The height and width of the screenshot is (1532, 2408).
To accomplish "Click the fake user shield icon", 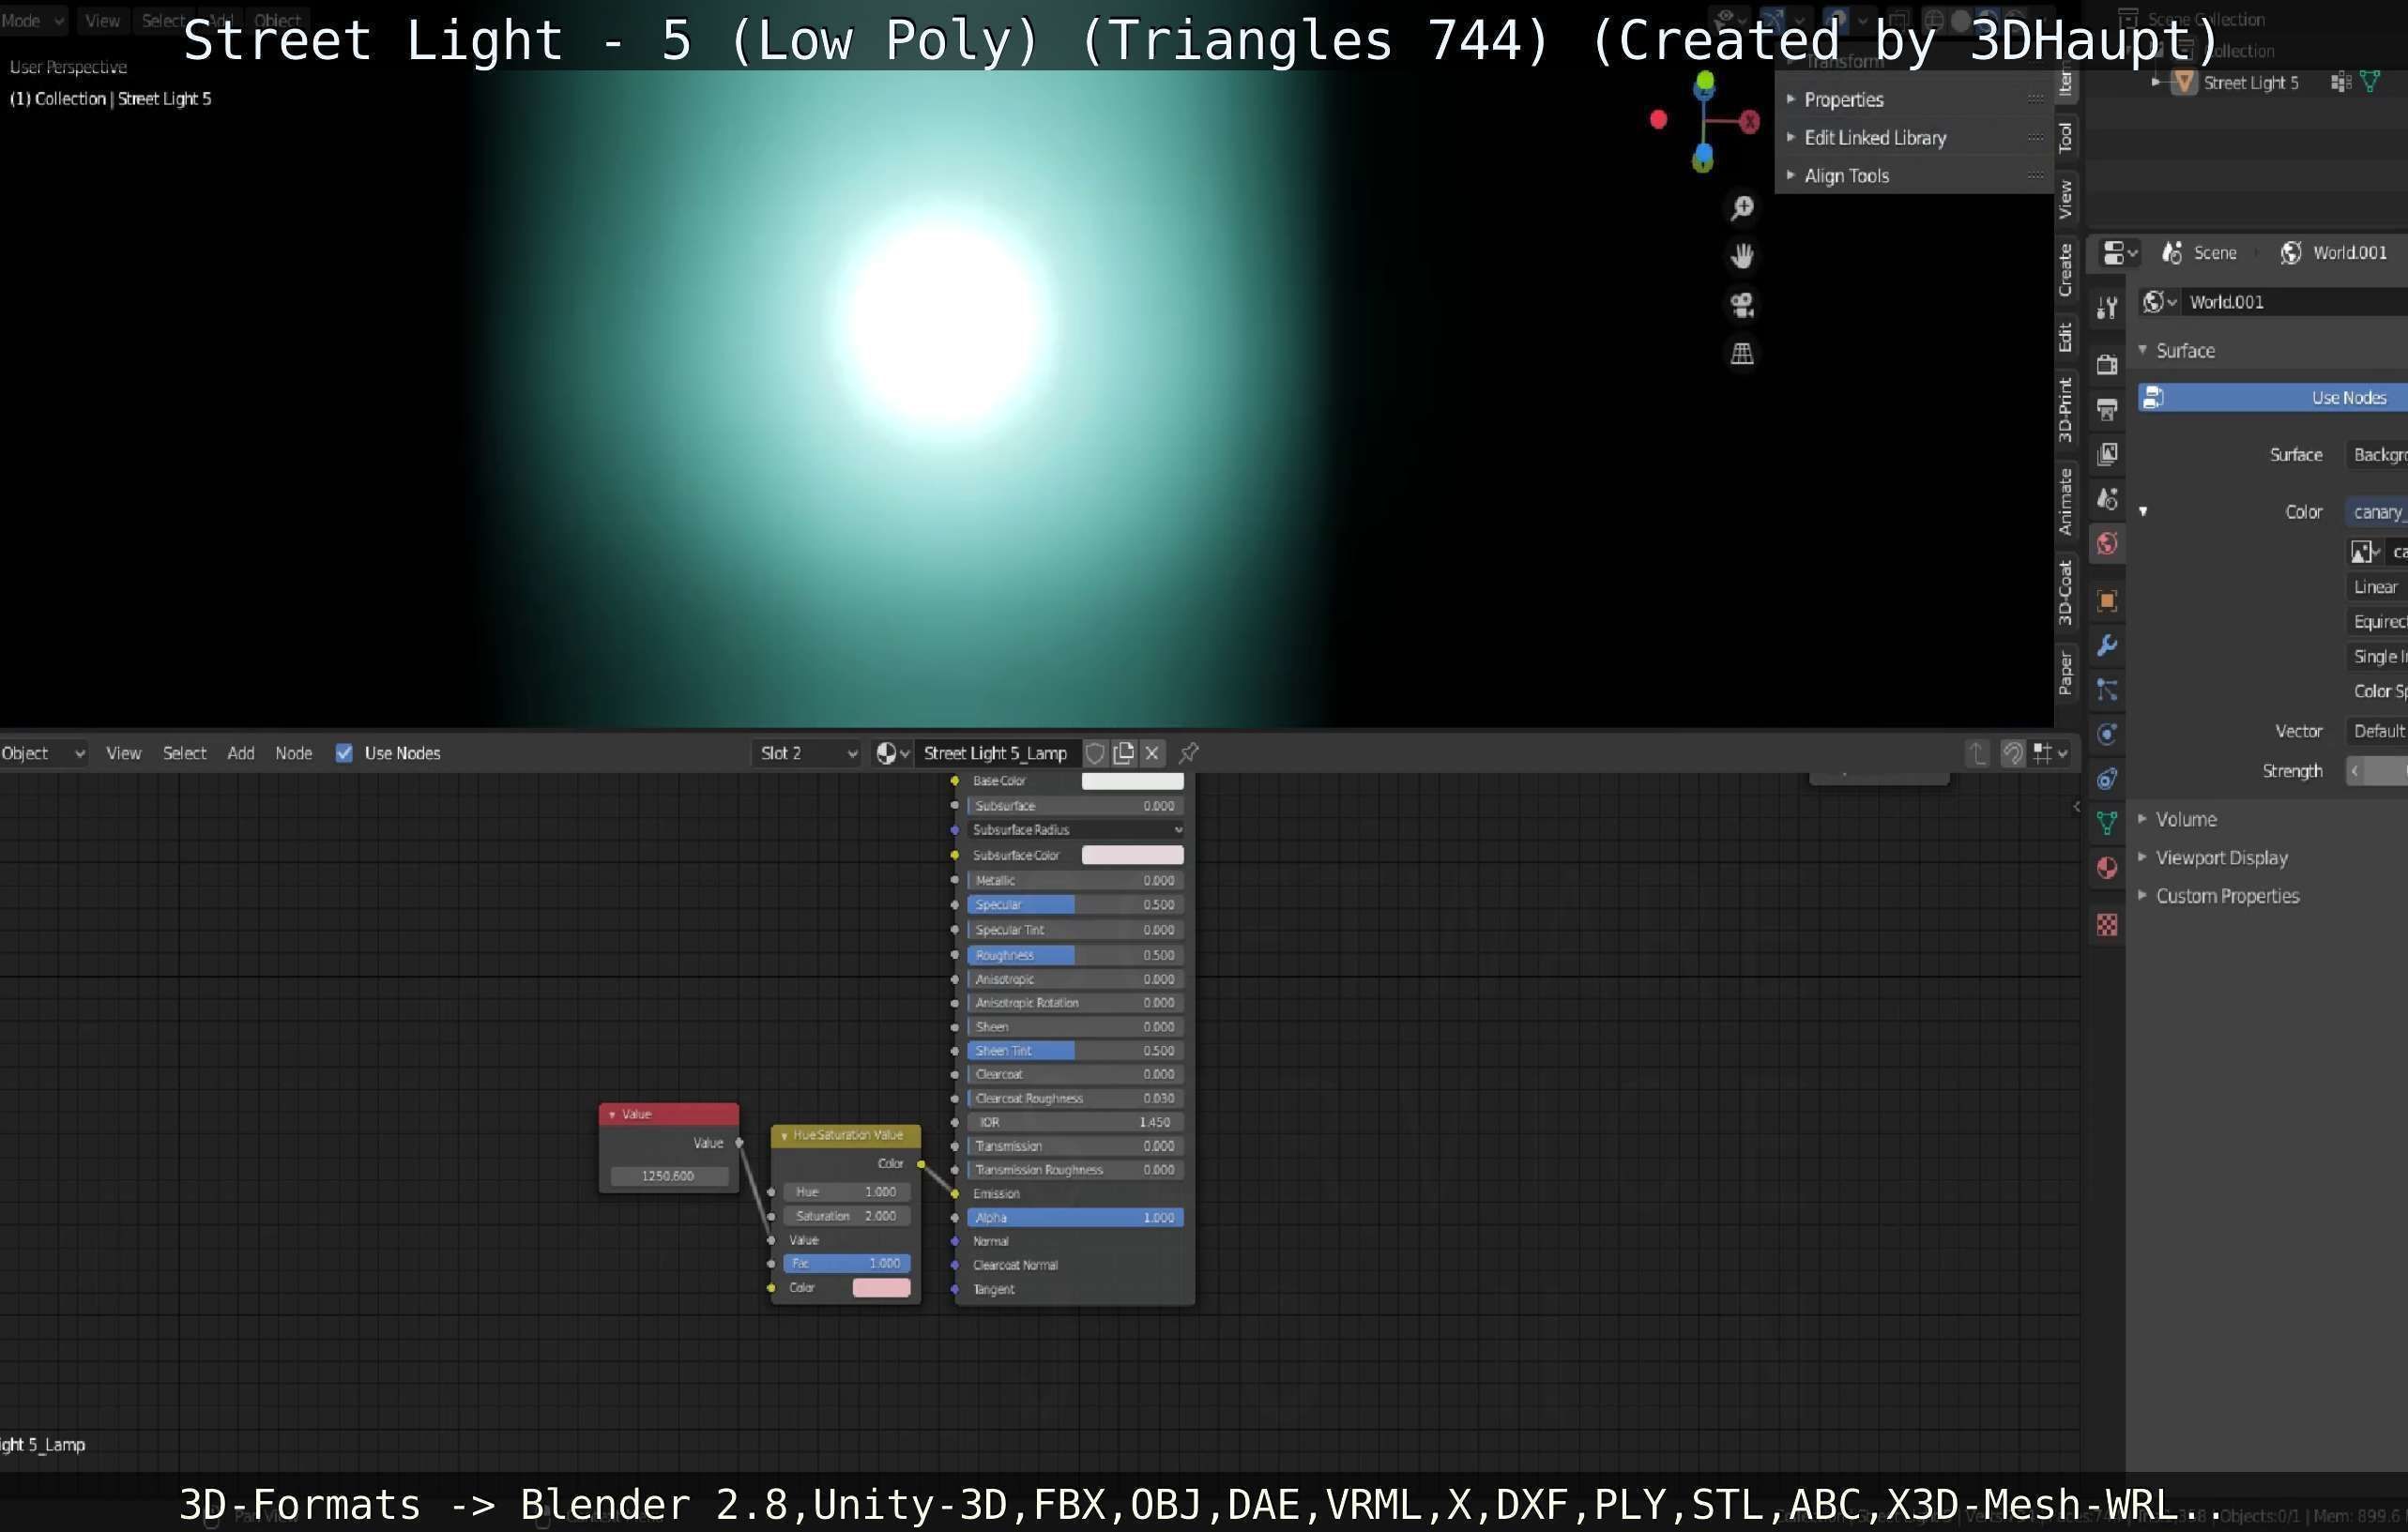I will [x=1095, y=753].
